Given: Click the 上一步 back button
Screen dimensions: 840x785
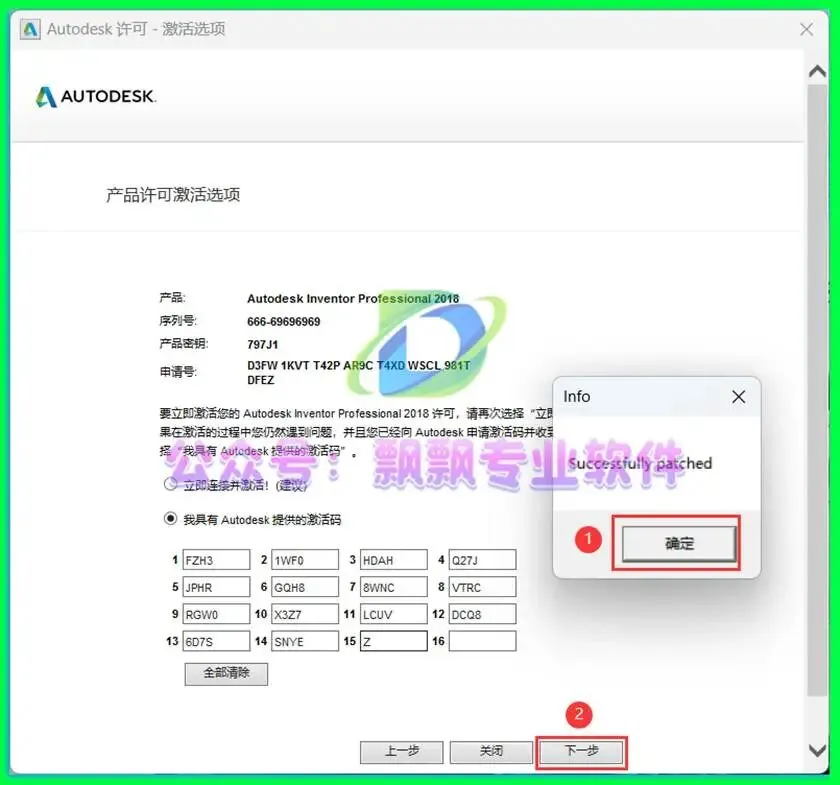Looking at the screenshot, I should [x=402, y=752].
